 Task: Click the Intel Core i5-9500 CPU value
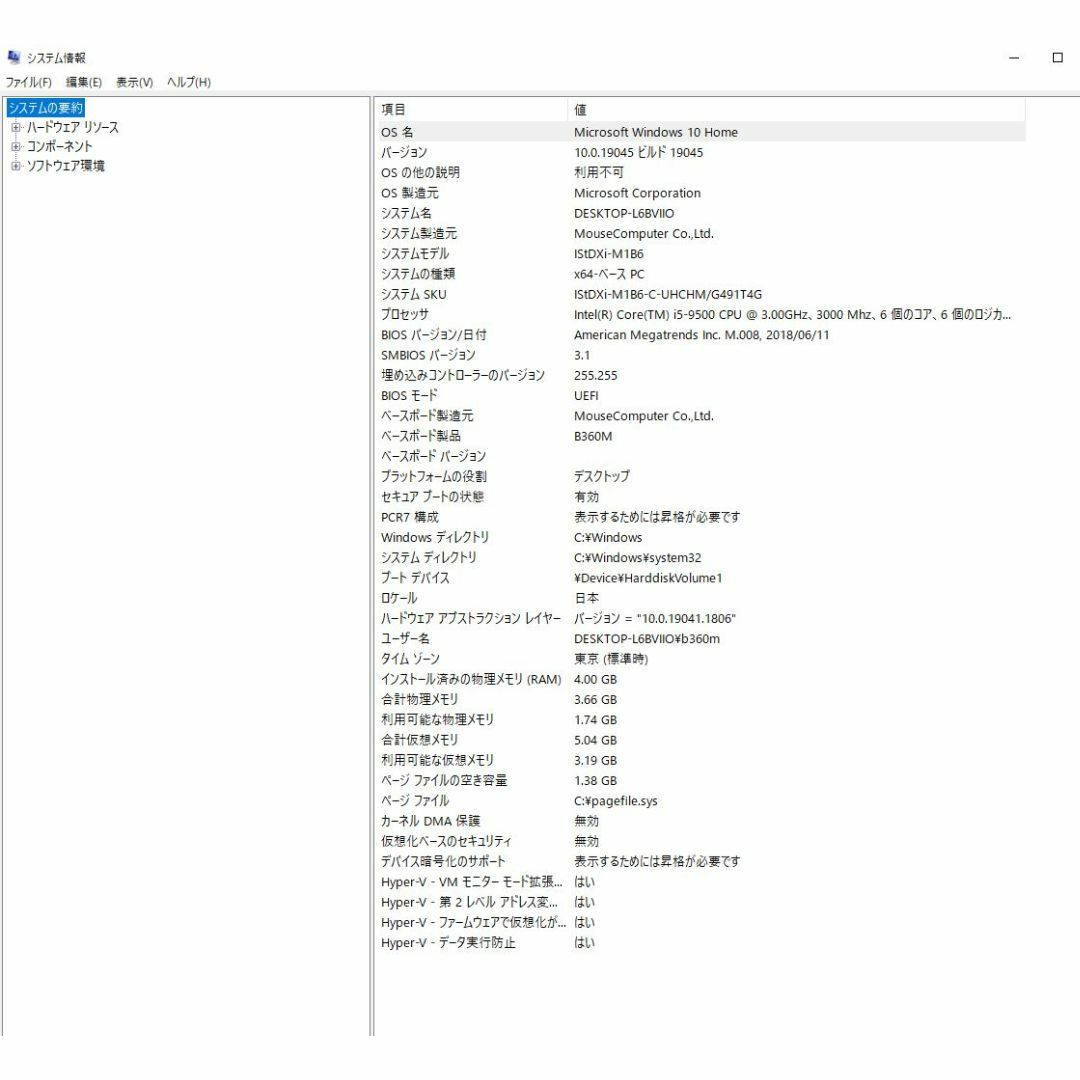click(793, 315)
